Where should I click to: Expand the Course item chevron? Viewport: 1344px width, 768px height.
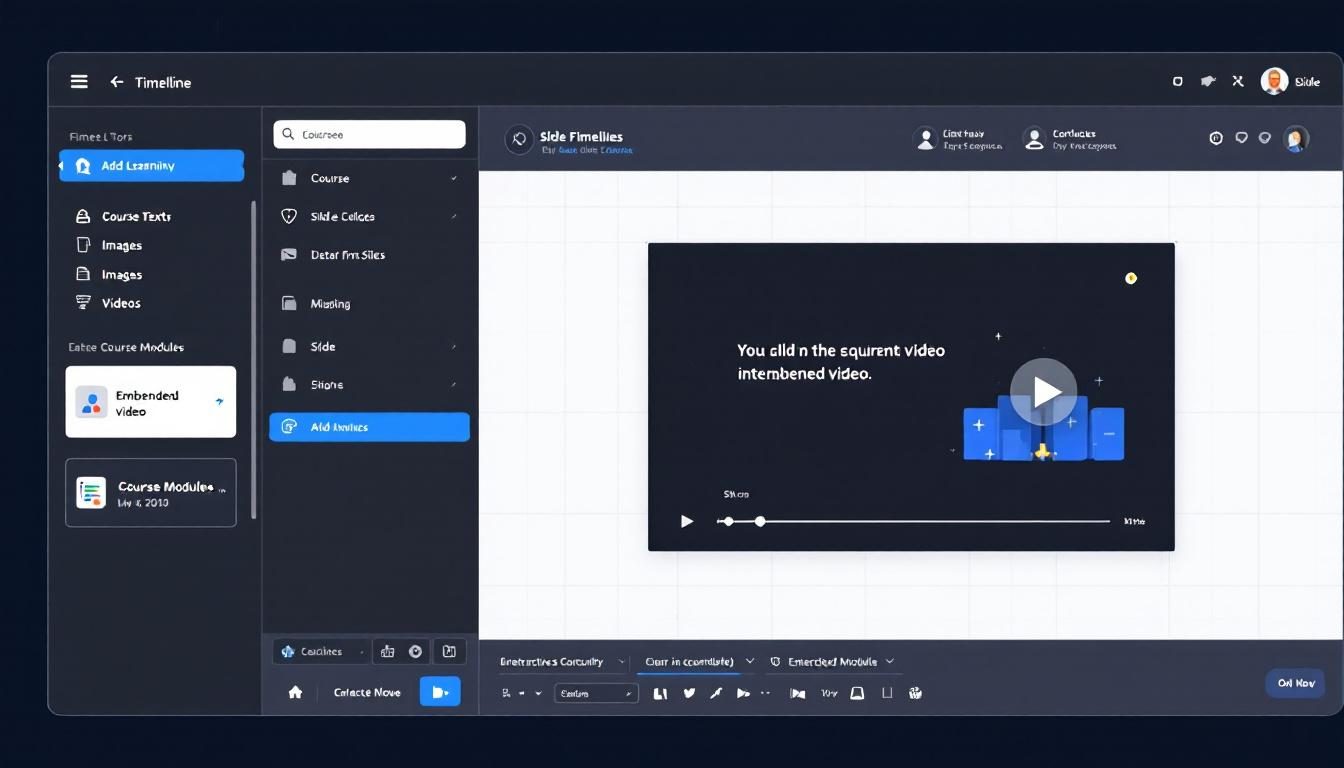[454, 178]
